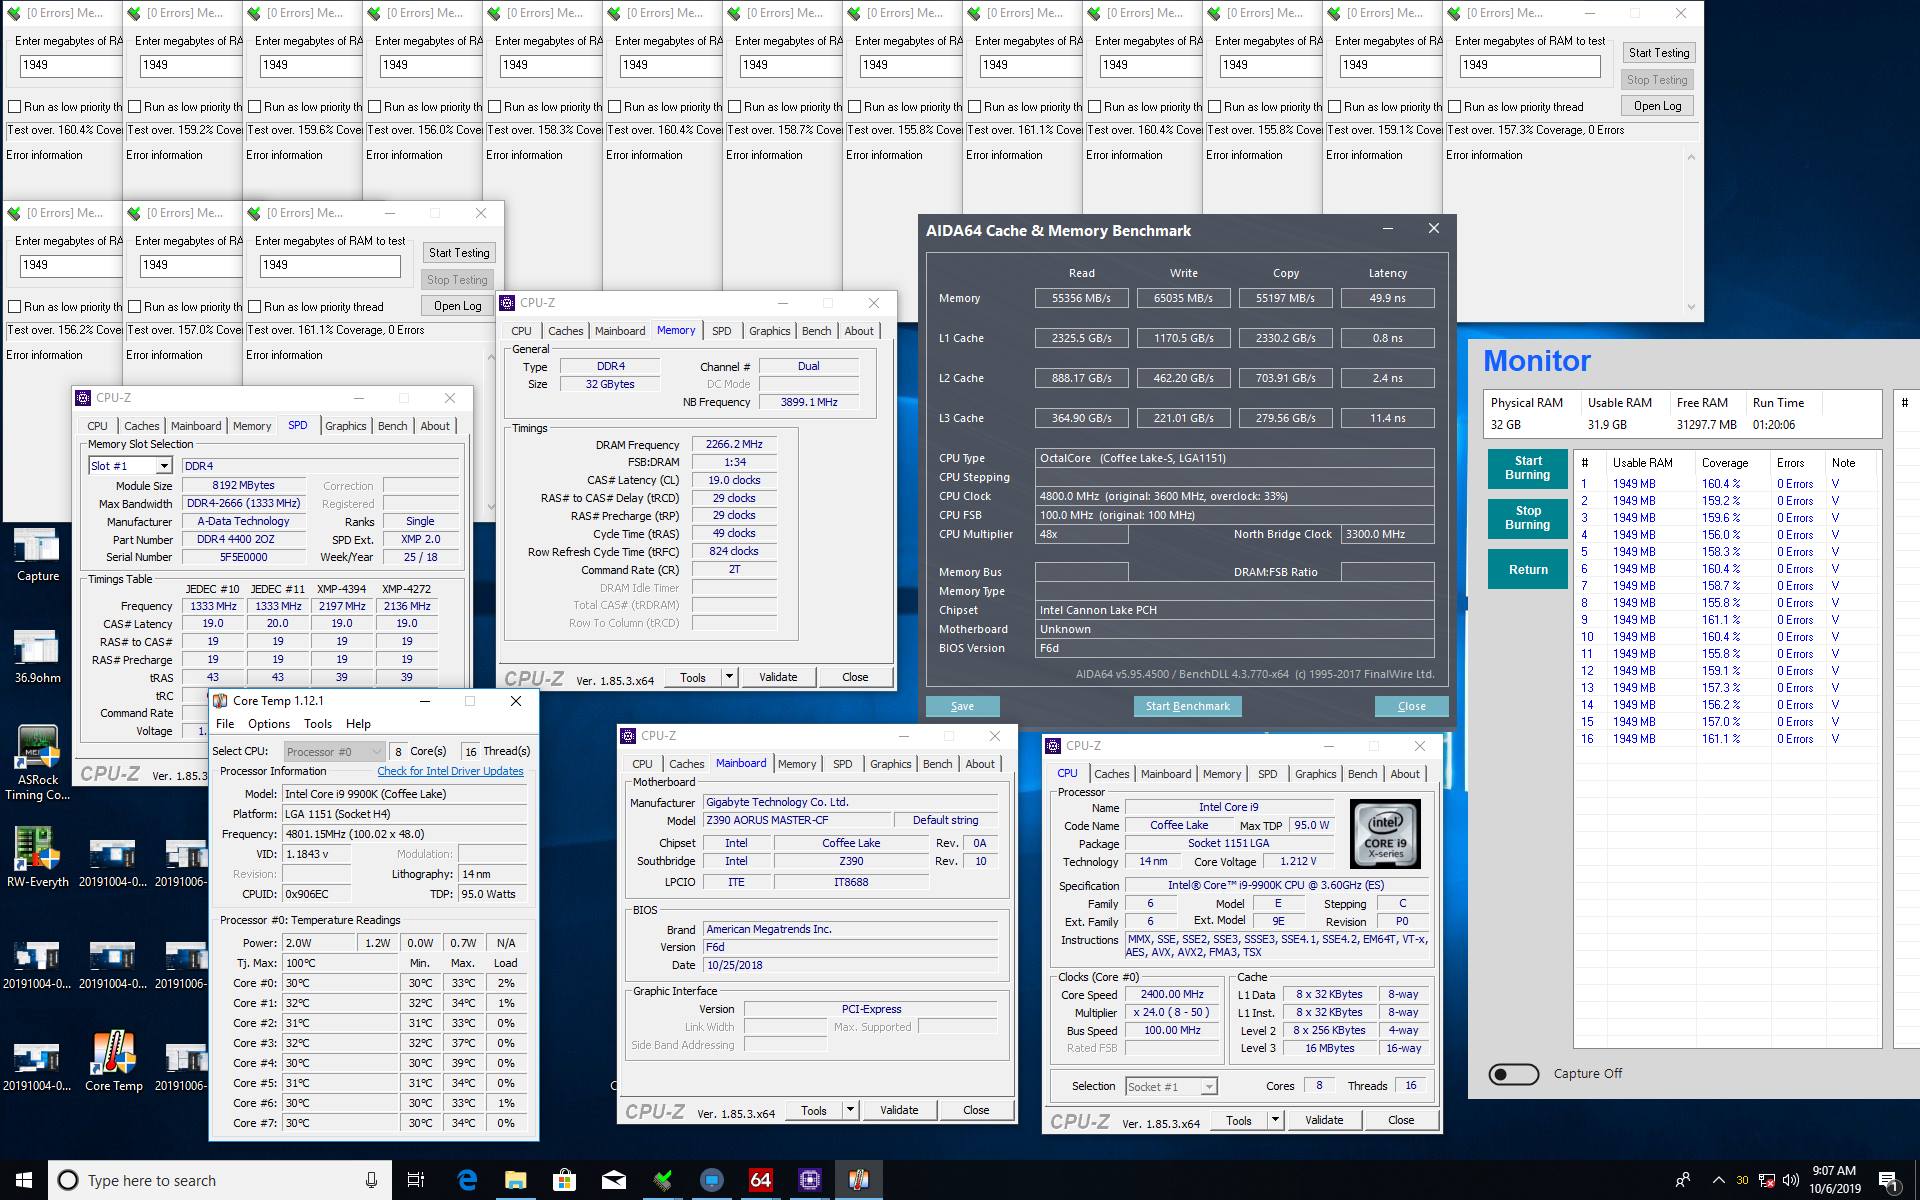Click the microphone icon in search box
This screenshot has height=1200, width=1920.
coord(371,1180)
